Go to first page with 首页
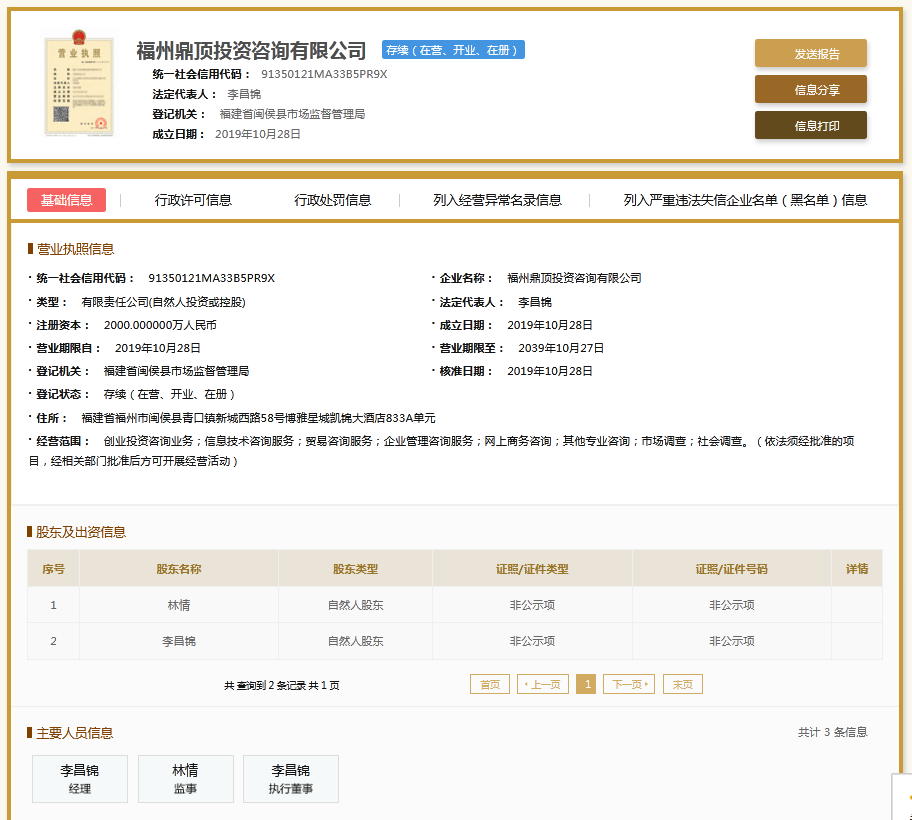912x820 pixels. coord(490,685)
